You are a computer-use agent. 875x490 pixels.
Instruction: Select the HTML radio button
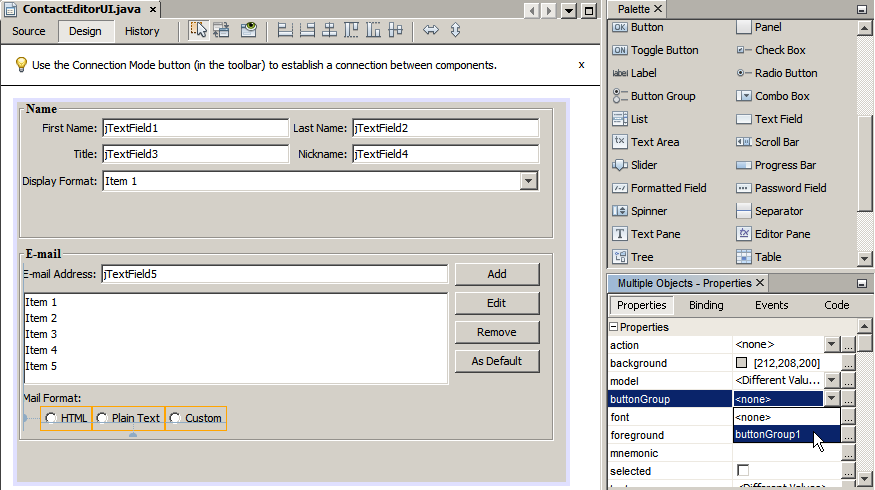[51, 418]
